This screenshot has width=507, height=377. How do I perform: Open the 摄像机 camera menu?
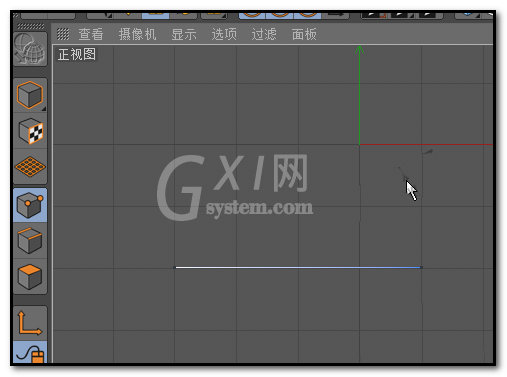click(x=137, y=34)
